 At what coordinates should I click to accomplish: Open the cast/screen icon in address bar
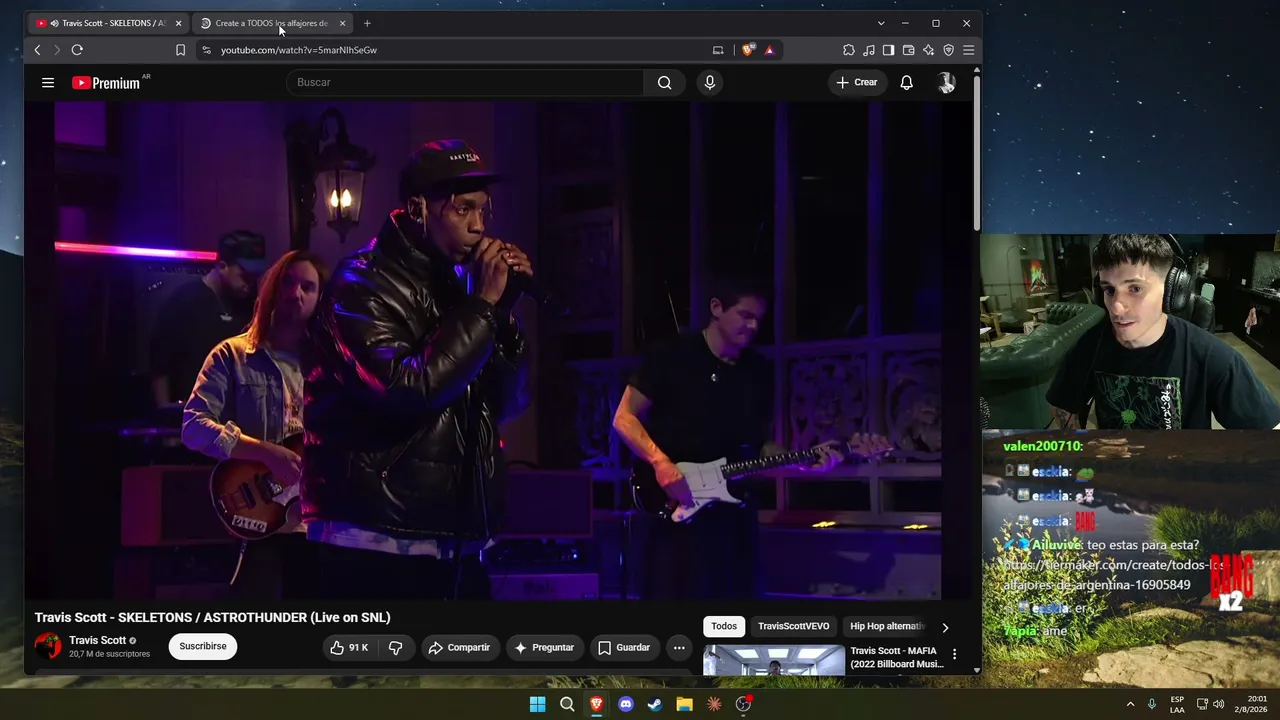coord(718,50)
